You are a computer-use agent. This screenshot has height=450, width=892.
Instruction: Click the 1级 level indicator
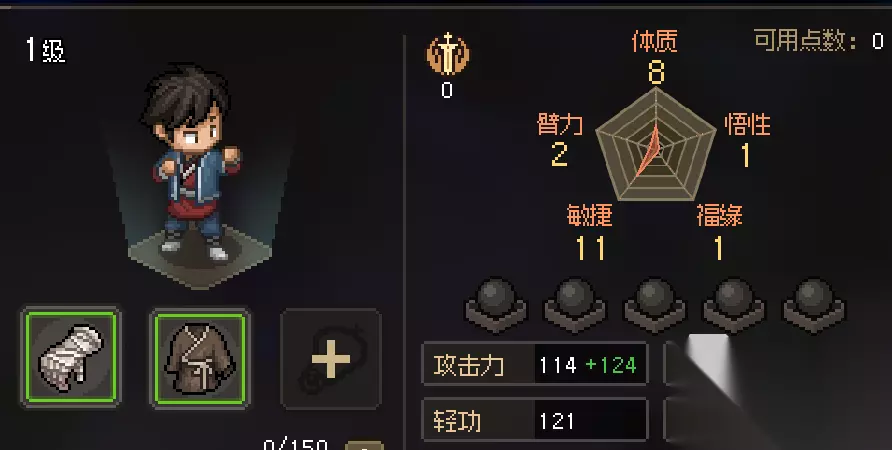(x=45, y=50)
